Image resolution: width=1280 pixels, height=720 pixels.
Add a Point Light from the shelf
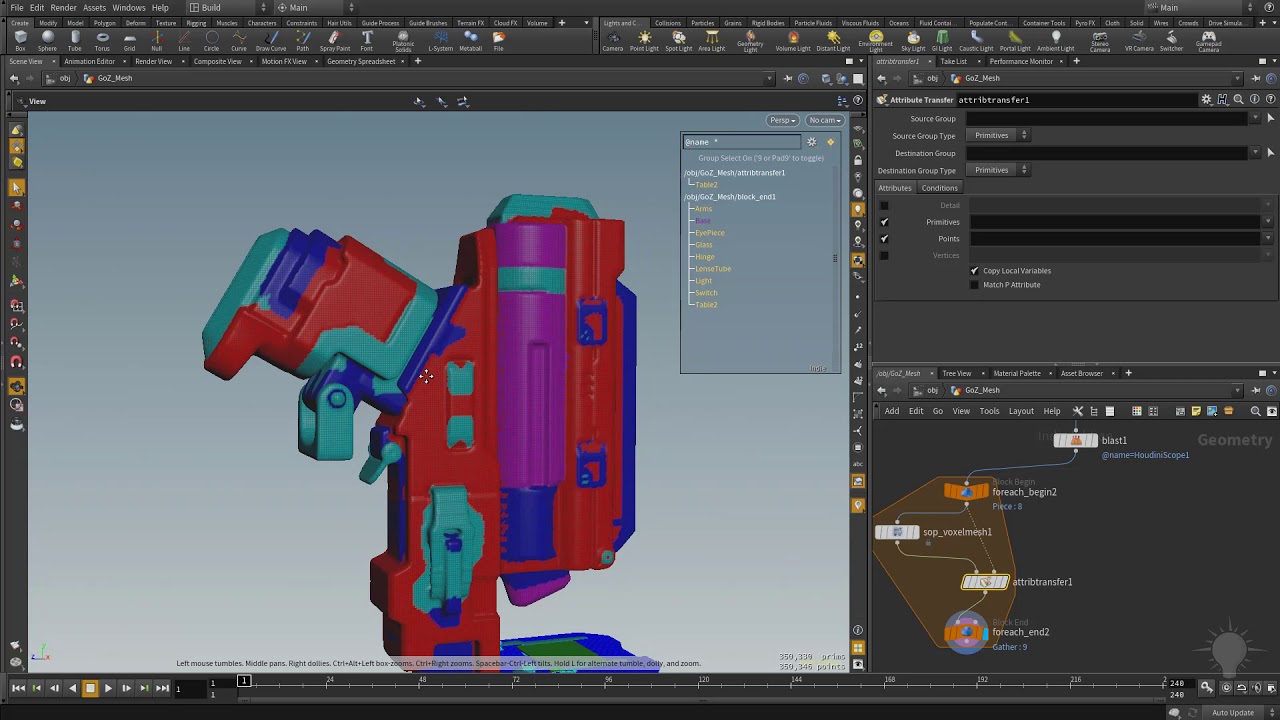pos(644,40)
